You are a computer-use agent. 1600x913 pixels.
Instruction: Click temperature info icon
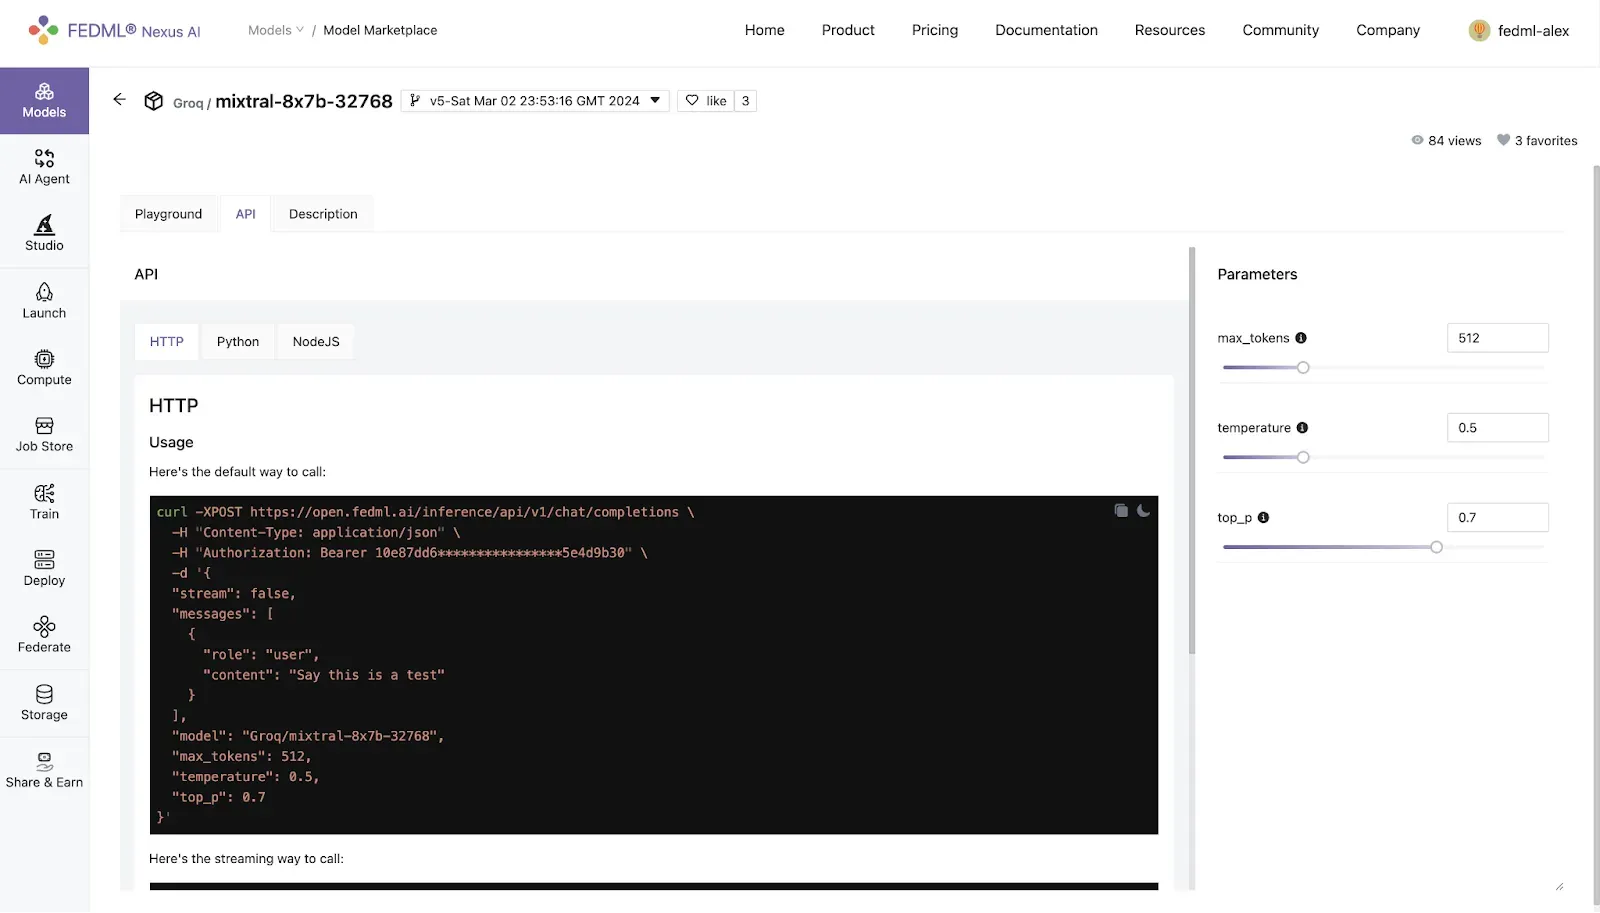coord(1302,428)
